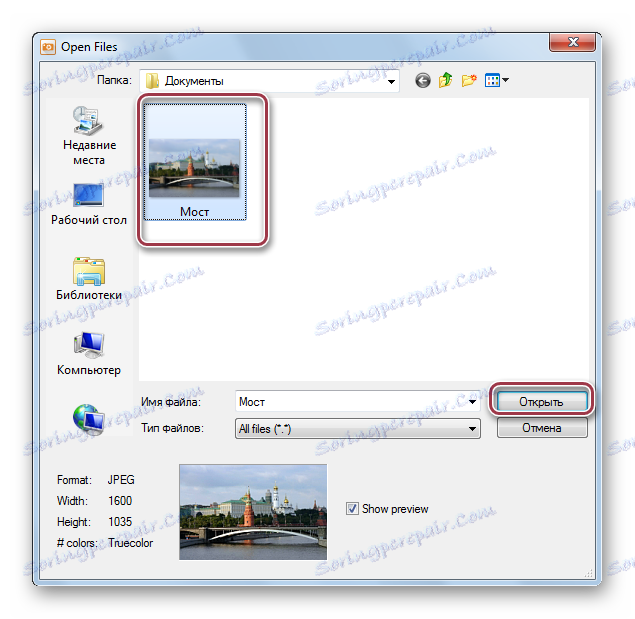The height and width of the screenshot is (619, 635).
Task: Open Computer (Компьютер) location
Action: [x=89, y=354]
